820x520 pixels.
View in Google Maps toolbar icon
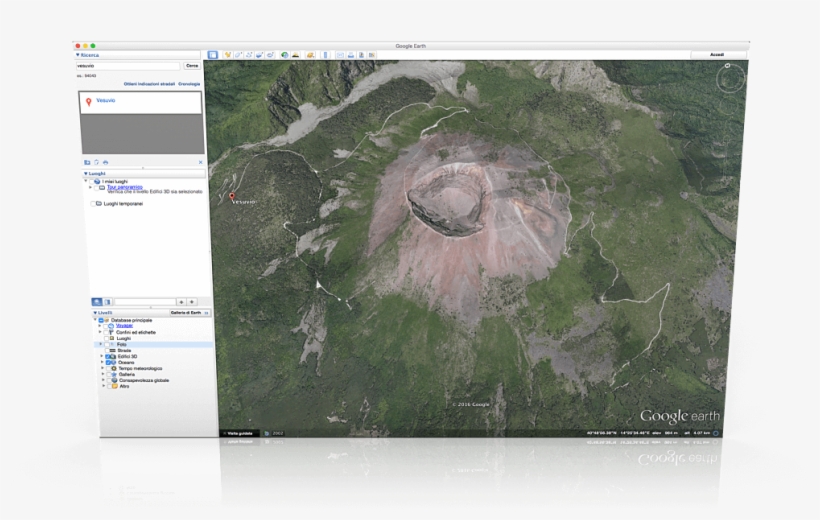[x=372, y=55]
